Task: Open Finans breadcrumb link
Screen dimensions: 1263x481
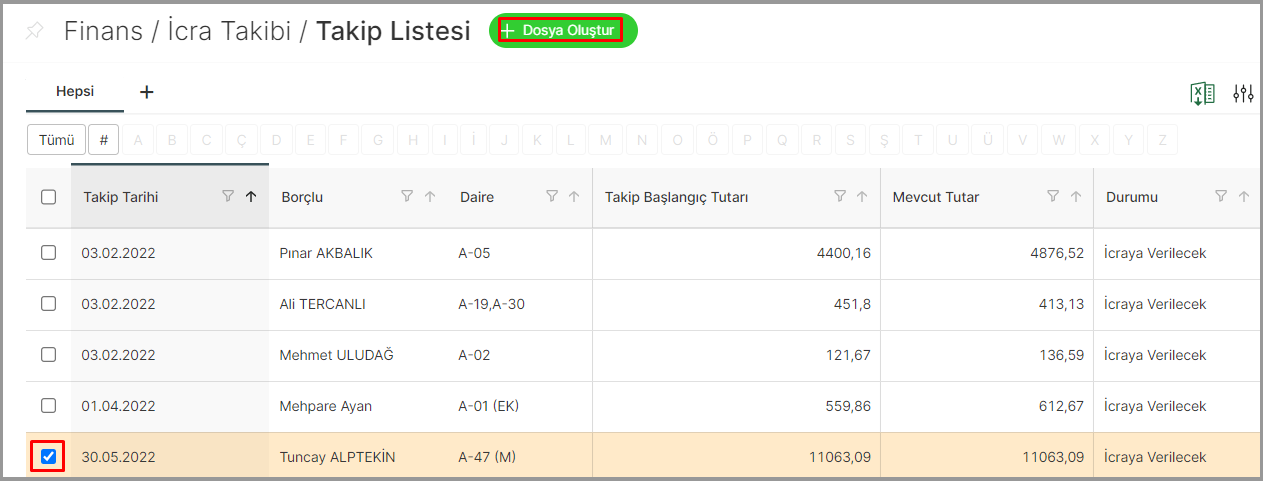Action: pos(102,31)
